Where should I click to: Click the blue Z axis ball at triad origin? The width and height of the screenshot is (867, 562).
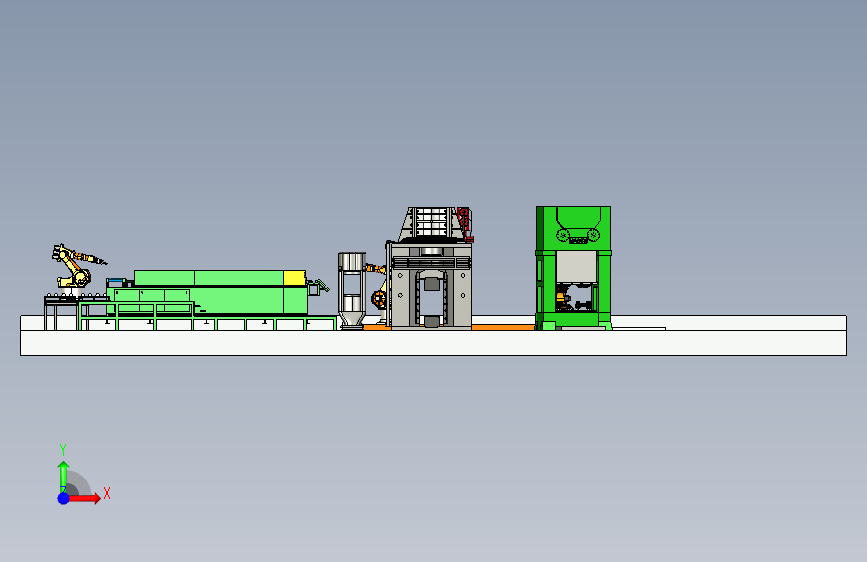[64, 498]
